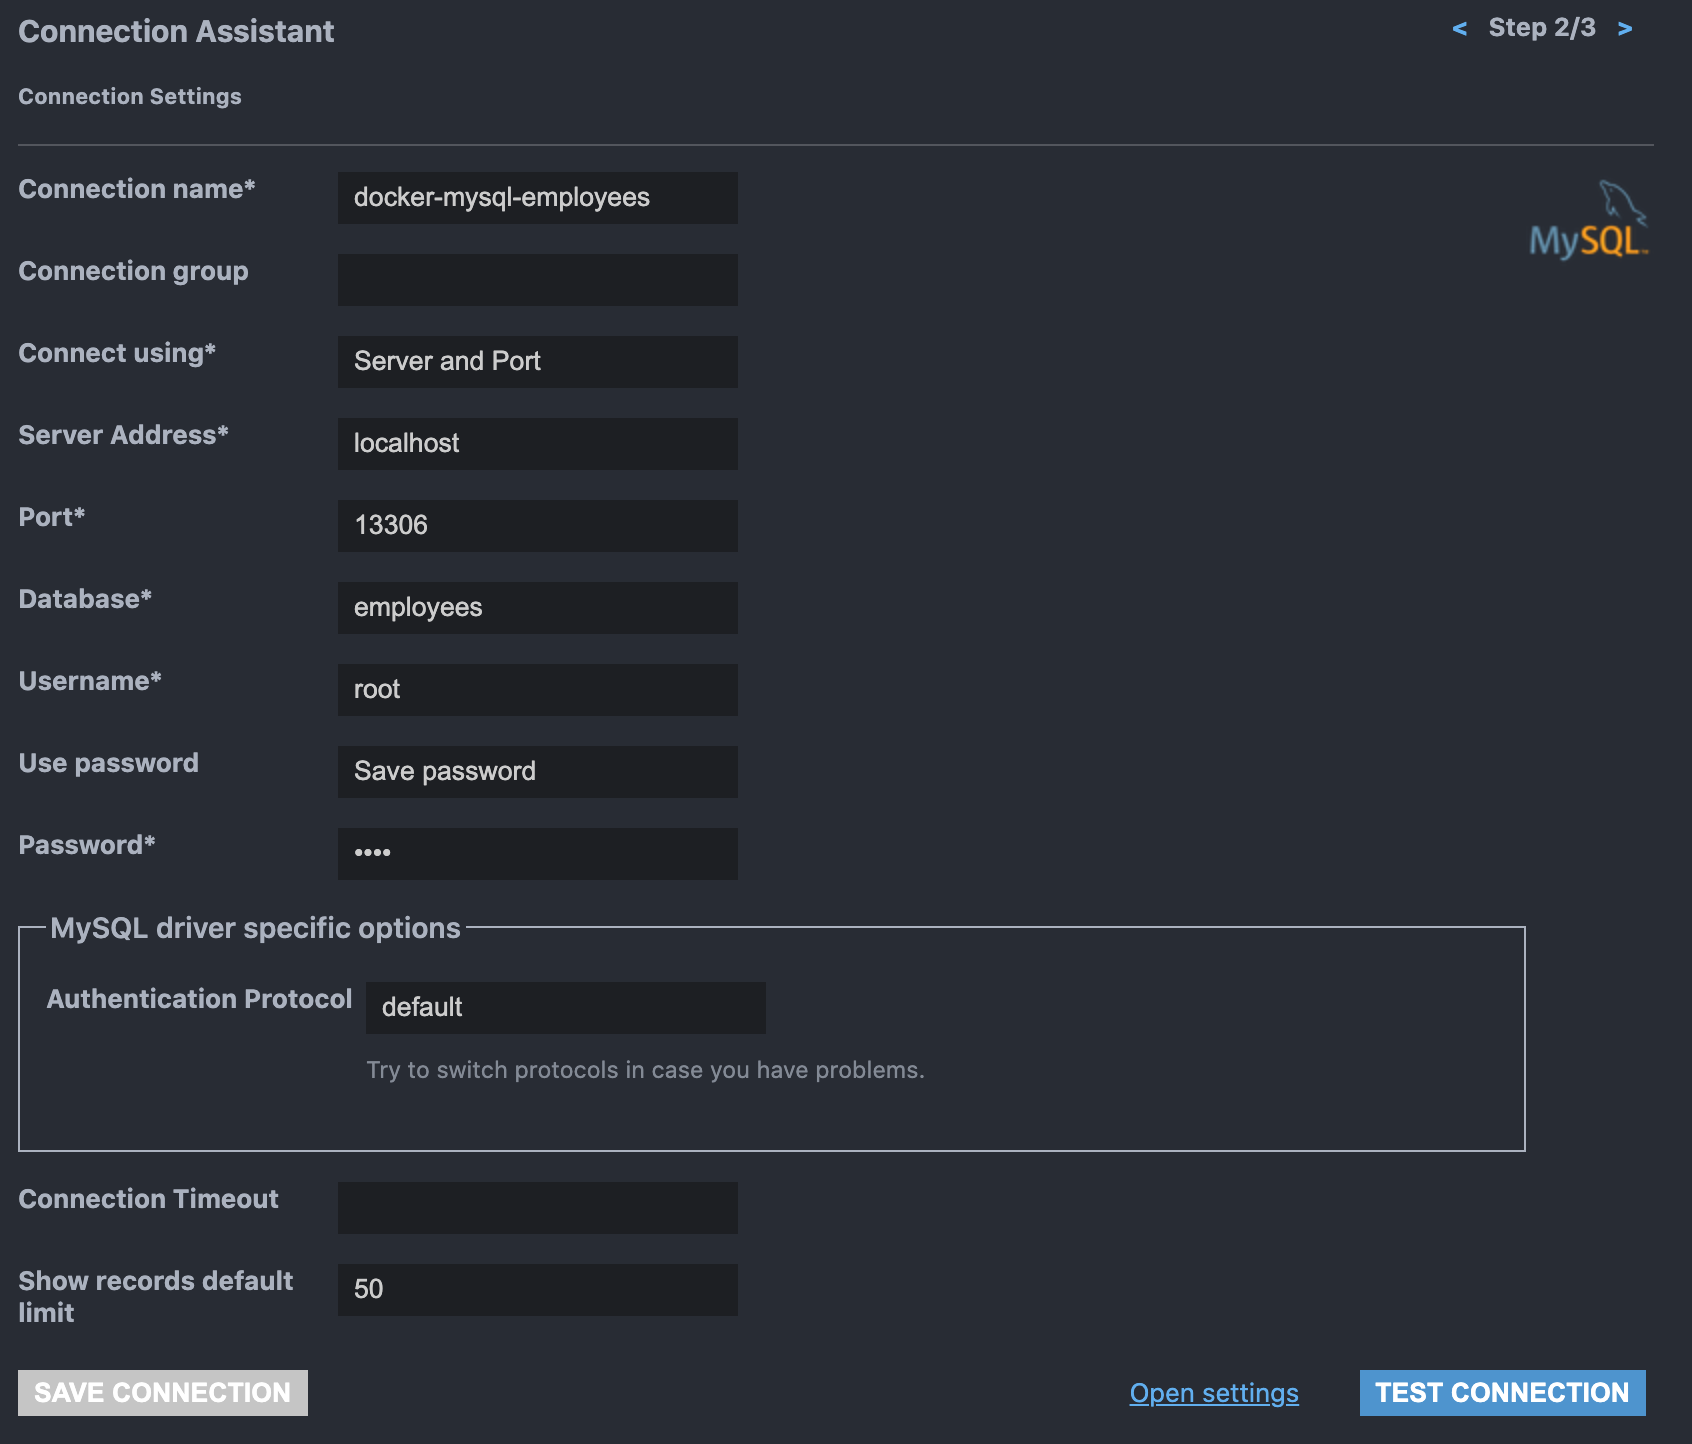This screenshot has height=1444, width=1692.
Task: Click the empty Connection Timeout field
Action: coord(537,1207)
